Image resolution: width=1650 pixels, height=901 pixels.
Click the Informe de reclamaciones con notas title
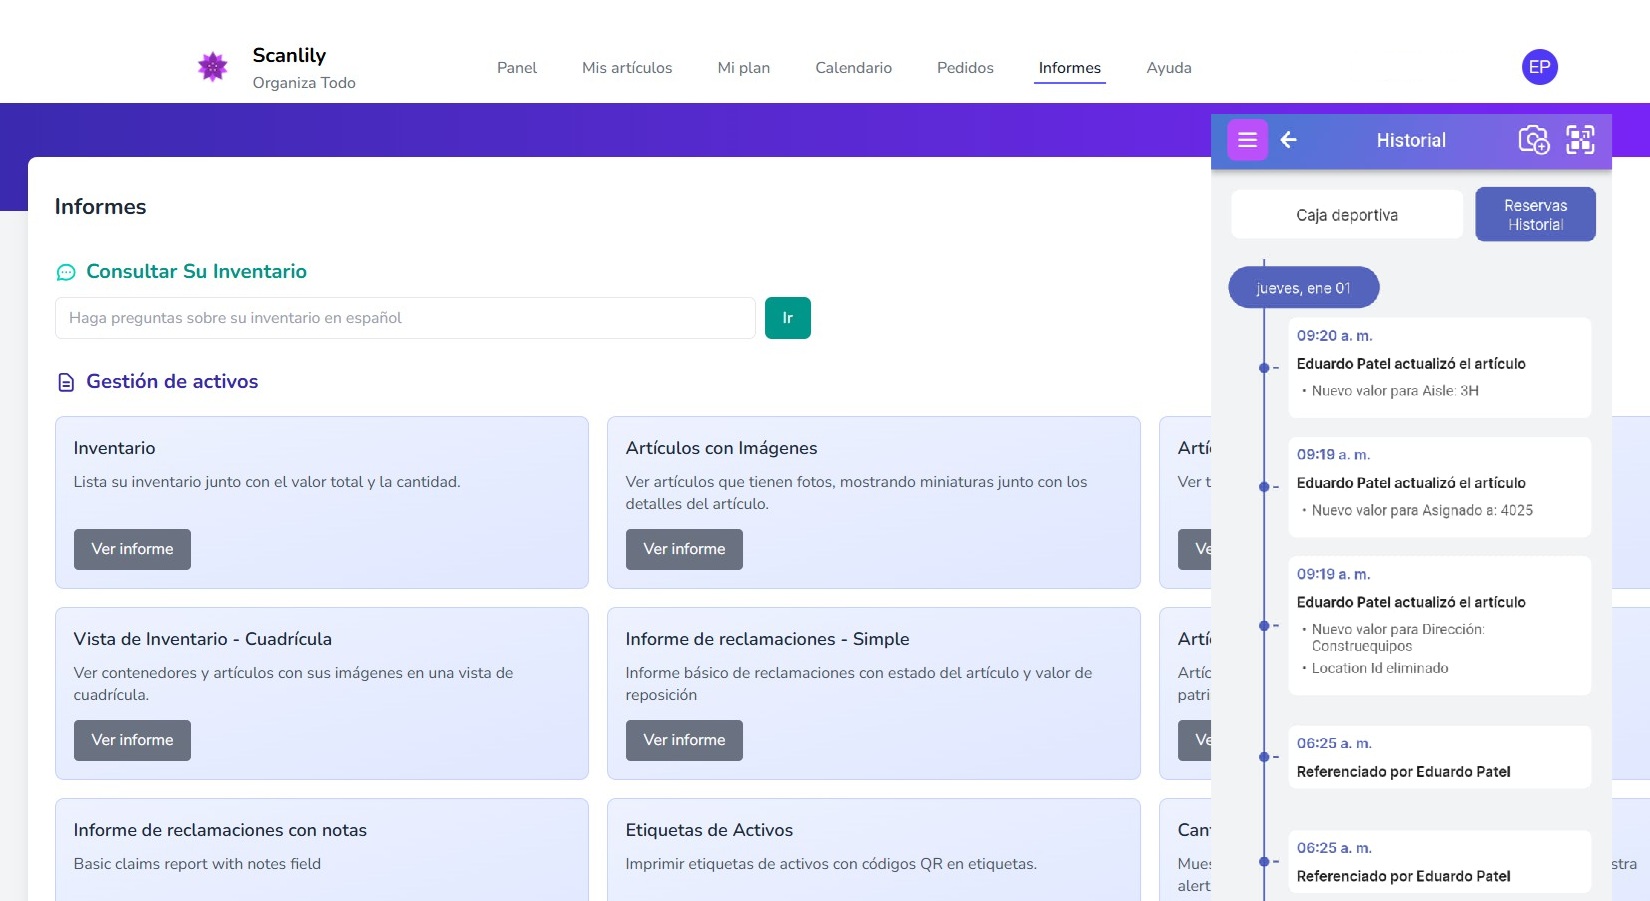(x=220, y=830)
